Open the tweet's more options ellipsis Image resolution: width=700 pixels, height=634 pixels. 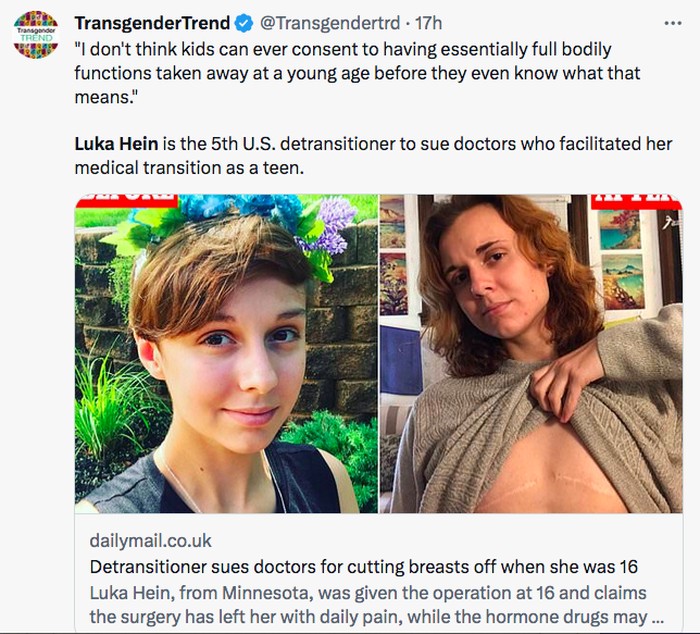pyautogui.click(x=674, y=21)
